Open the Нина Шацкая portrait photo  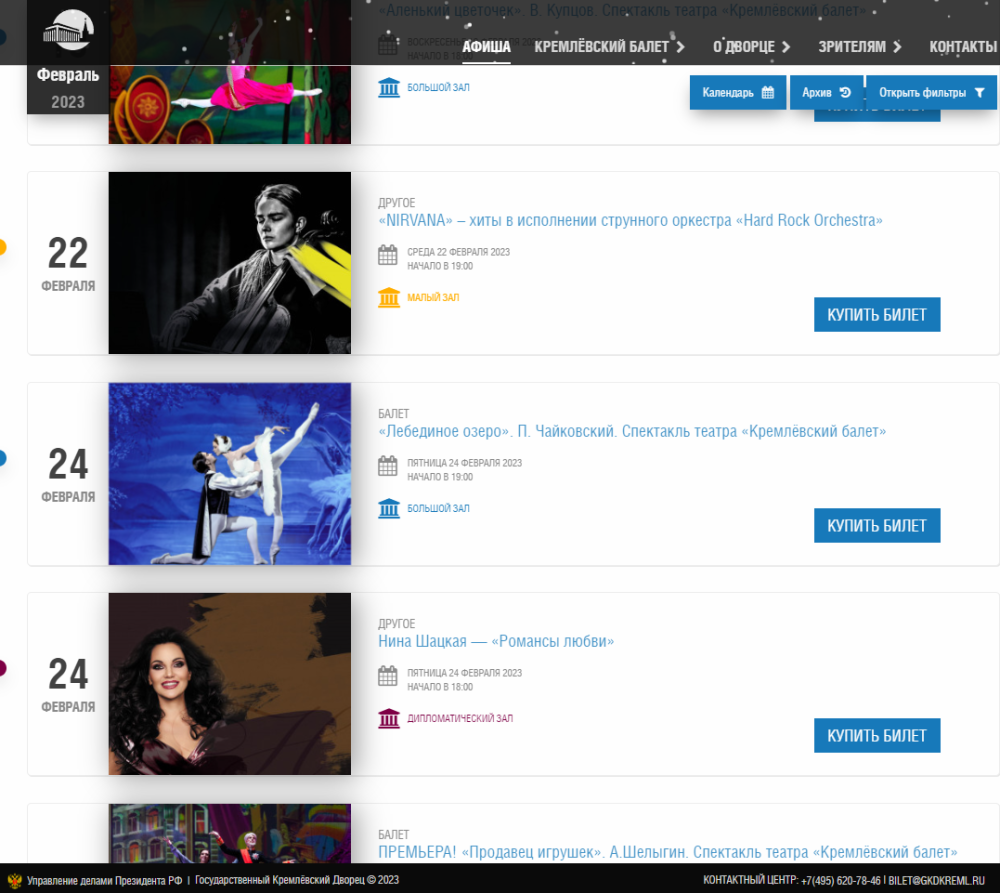pos(230,684)
